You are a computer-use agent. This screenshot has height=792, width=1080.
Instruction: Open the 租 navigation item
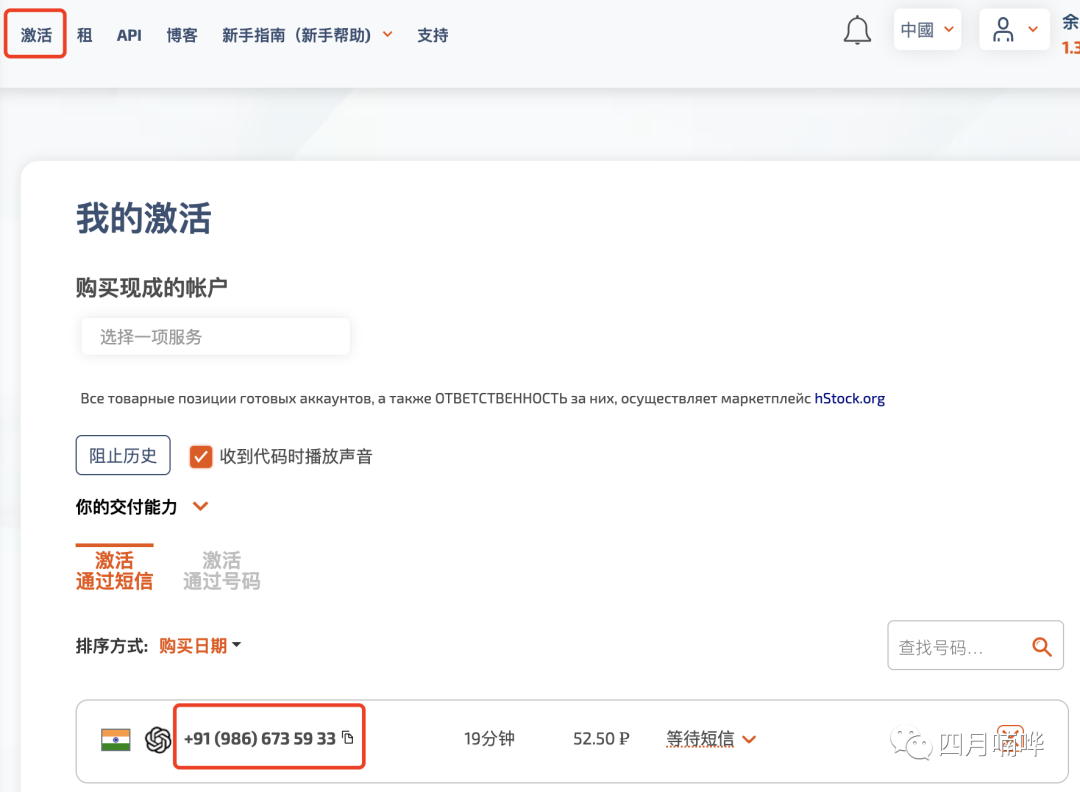pos(85,34)
